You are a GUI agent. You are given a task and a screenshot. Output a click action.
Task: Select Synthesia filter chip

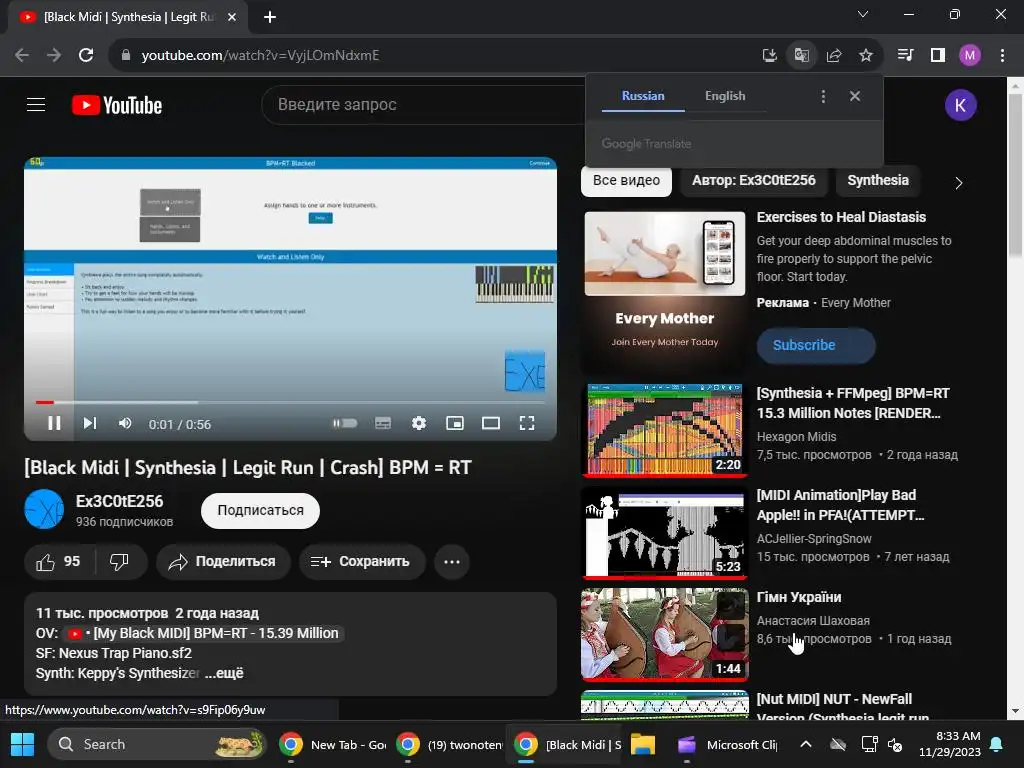click(x=878, y=180)
